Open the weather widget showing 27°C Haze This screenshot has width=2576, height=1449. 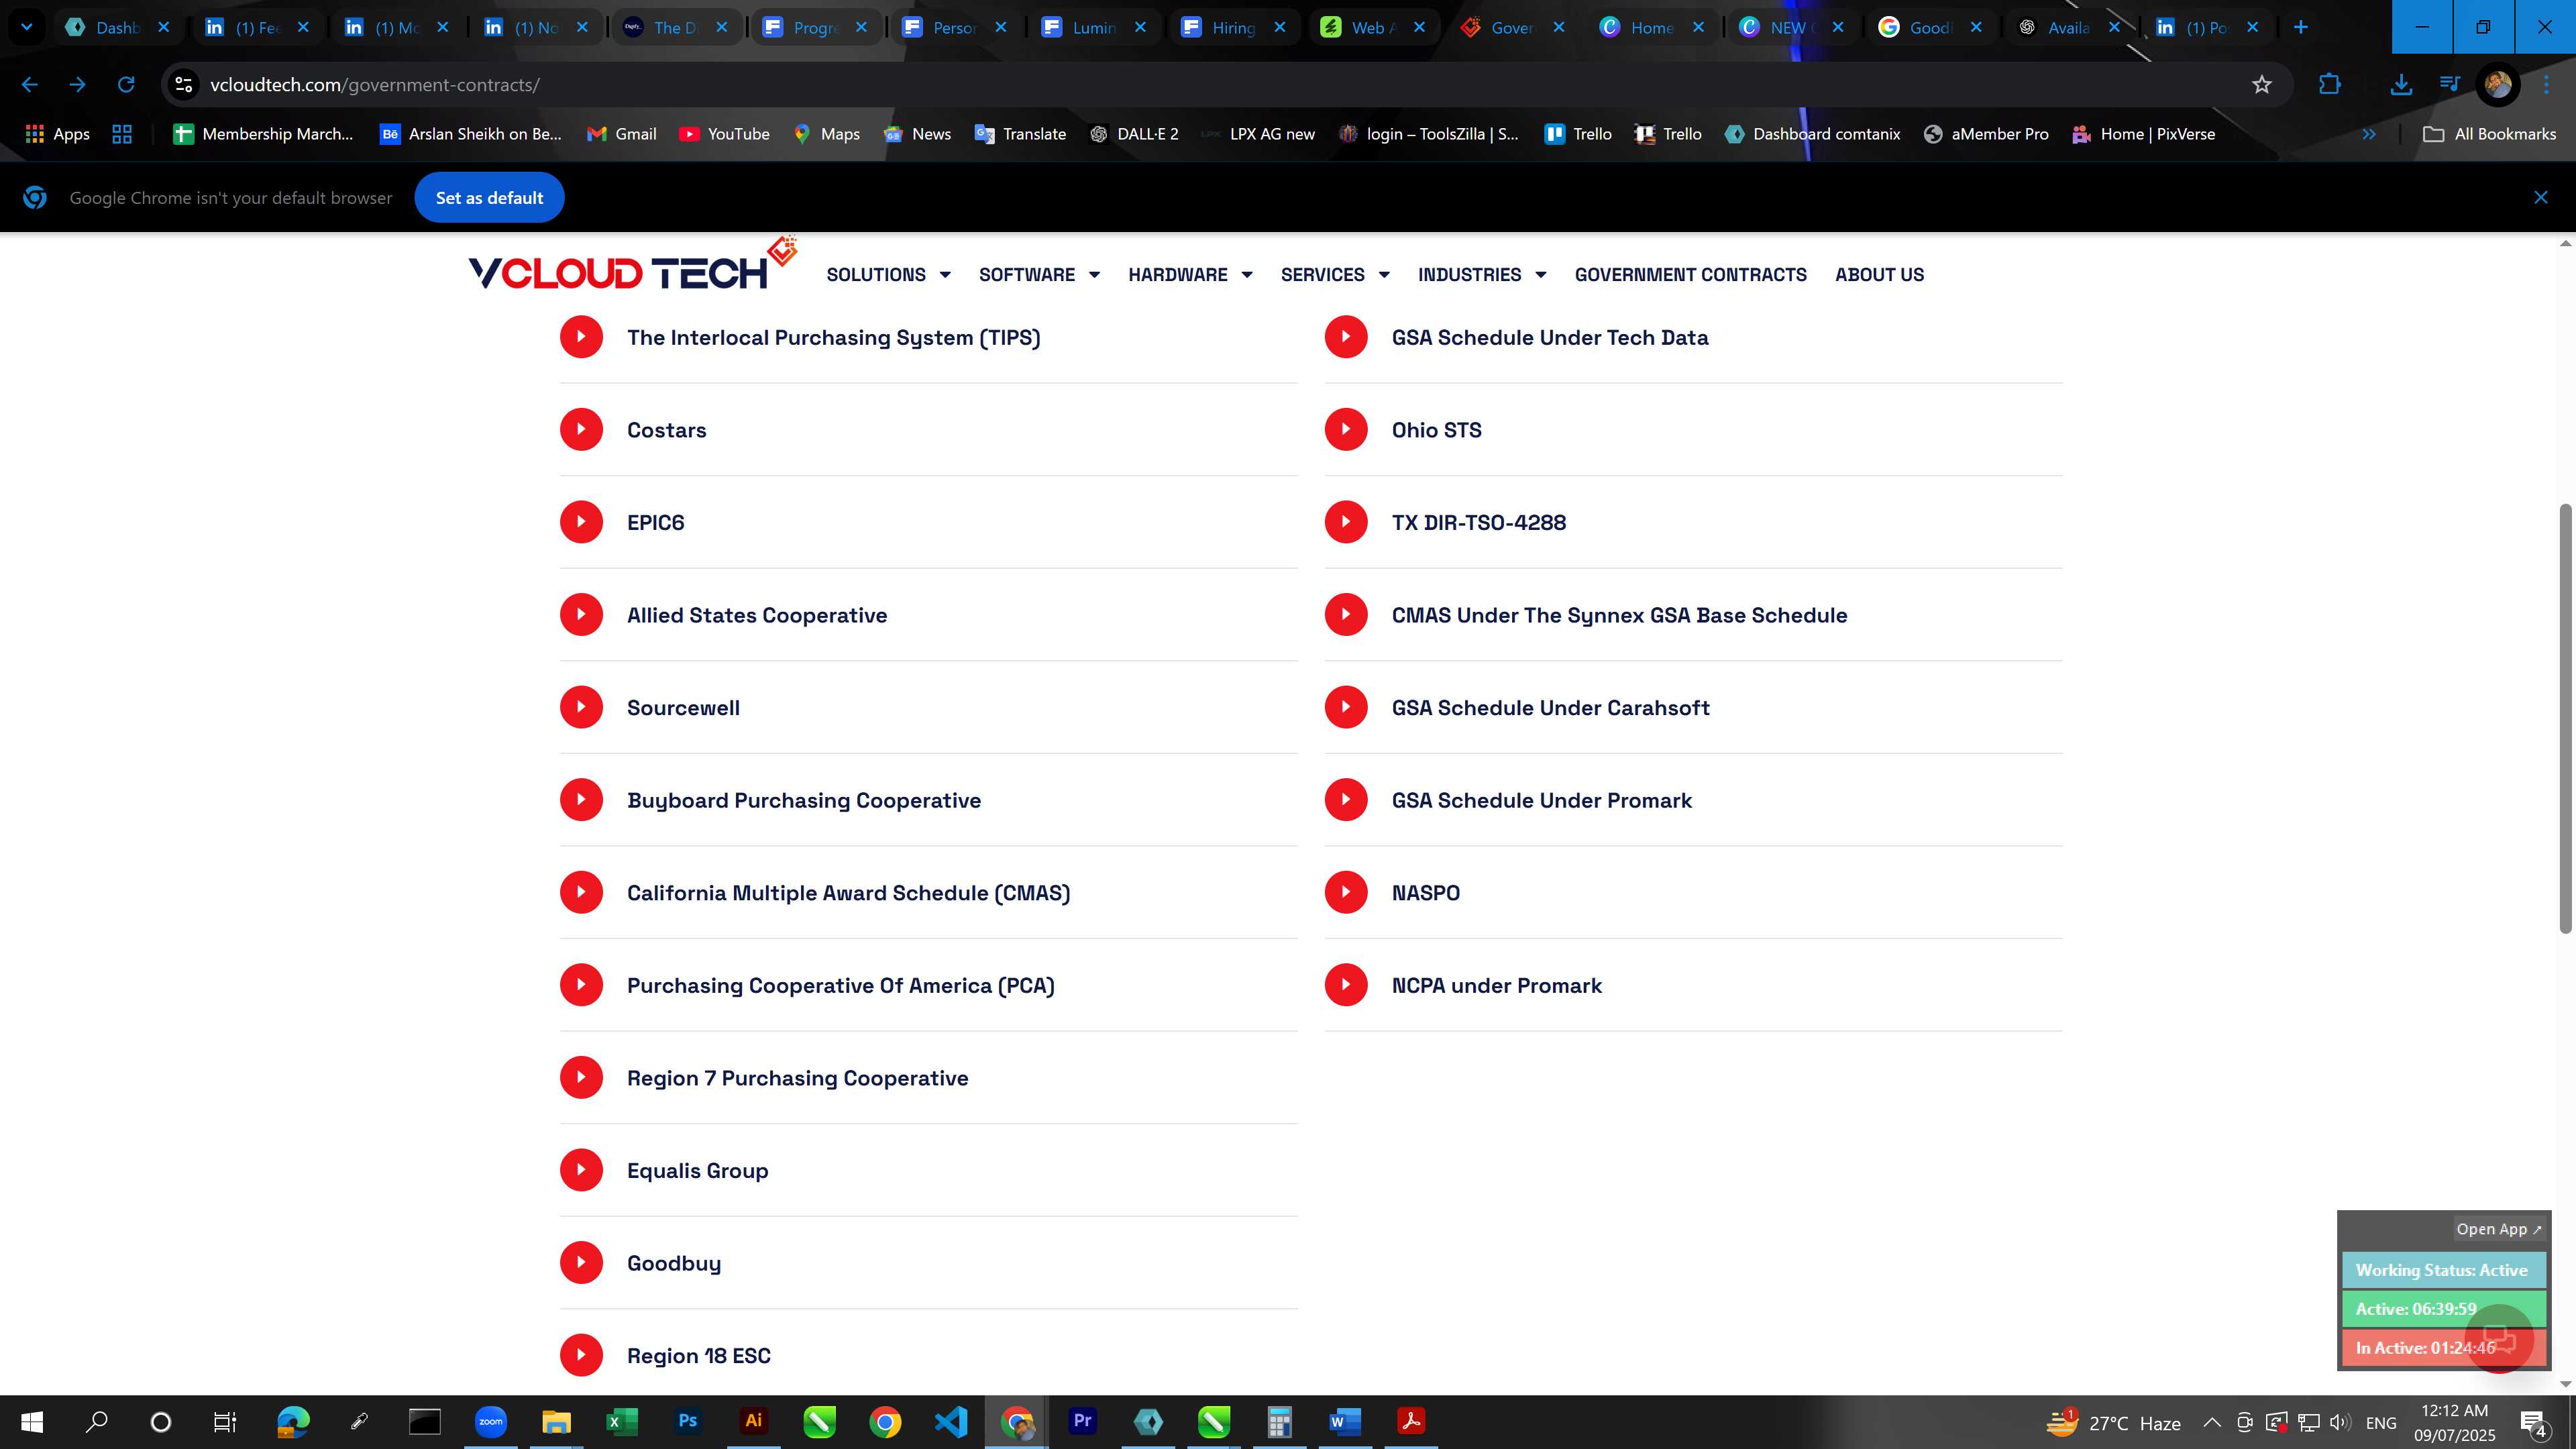tap(2113, 1422)
